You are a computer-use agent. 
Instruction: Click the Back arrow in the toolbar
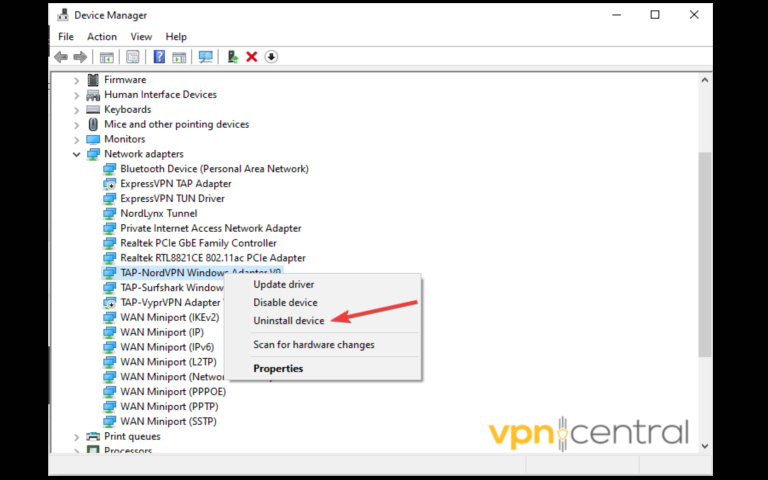tap(62, 57)
